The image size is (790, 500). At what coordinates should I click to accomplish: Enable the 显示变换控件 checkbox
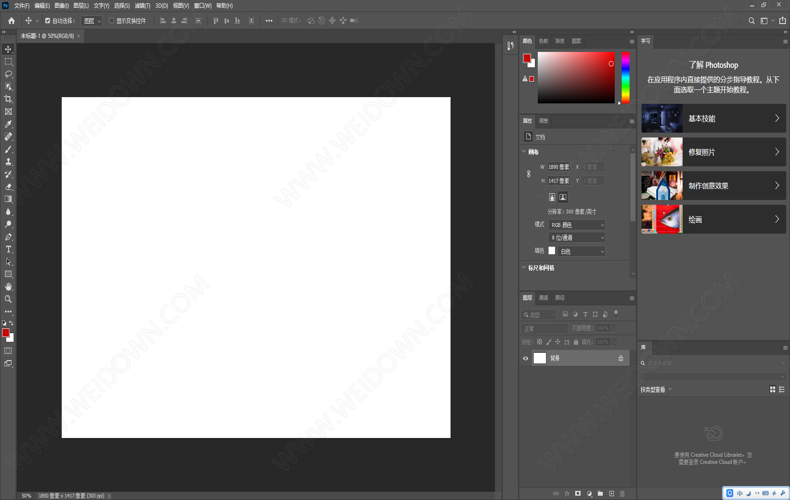pyautogui.click(x=112, y=20)
